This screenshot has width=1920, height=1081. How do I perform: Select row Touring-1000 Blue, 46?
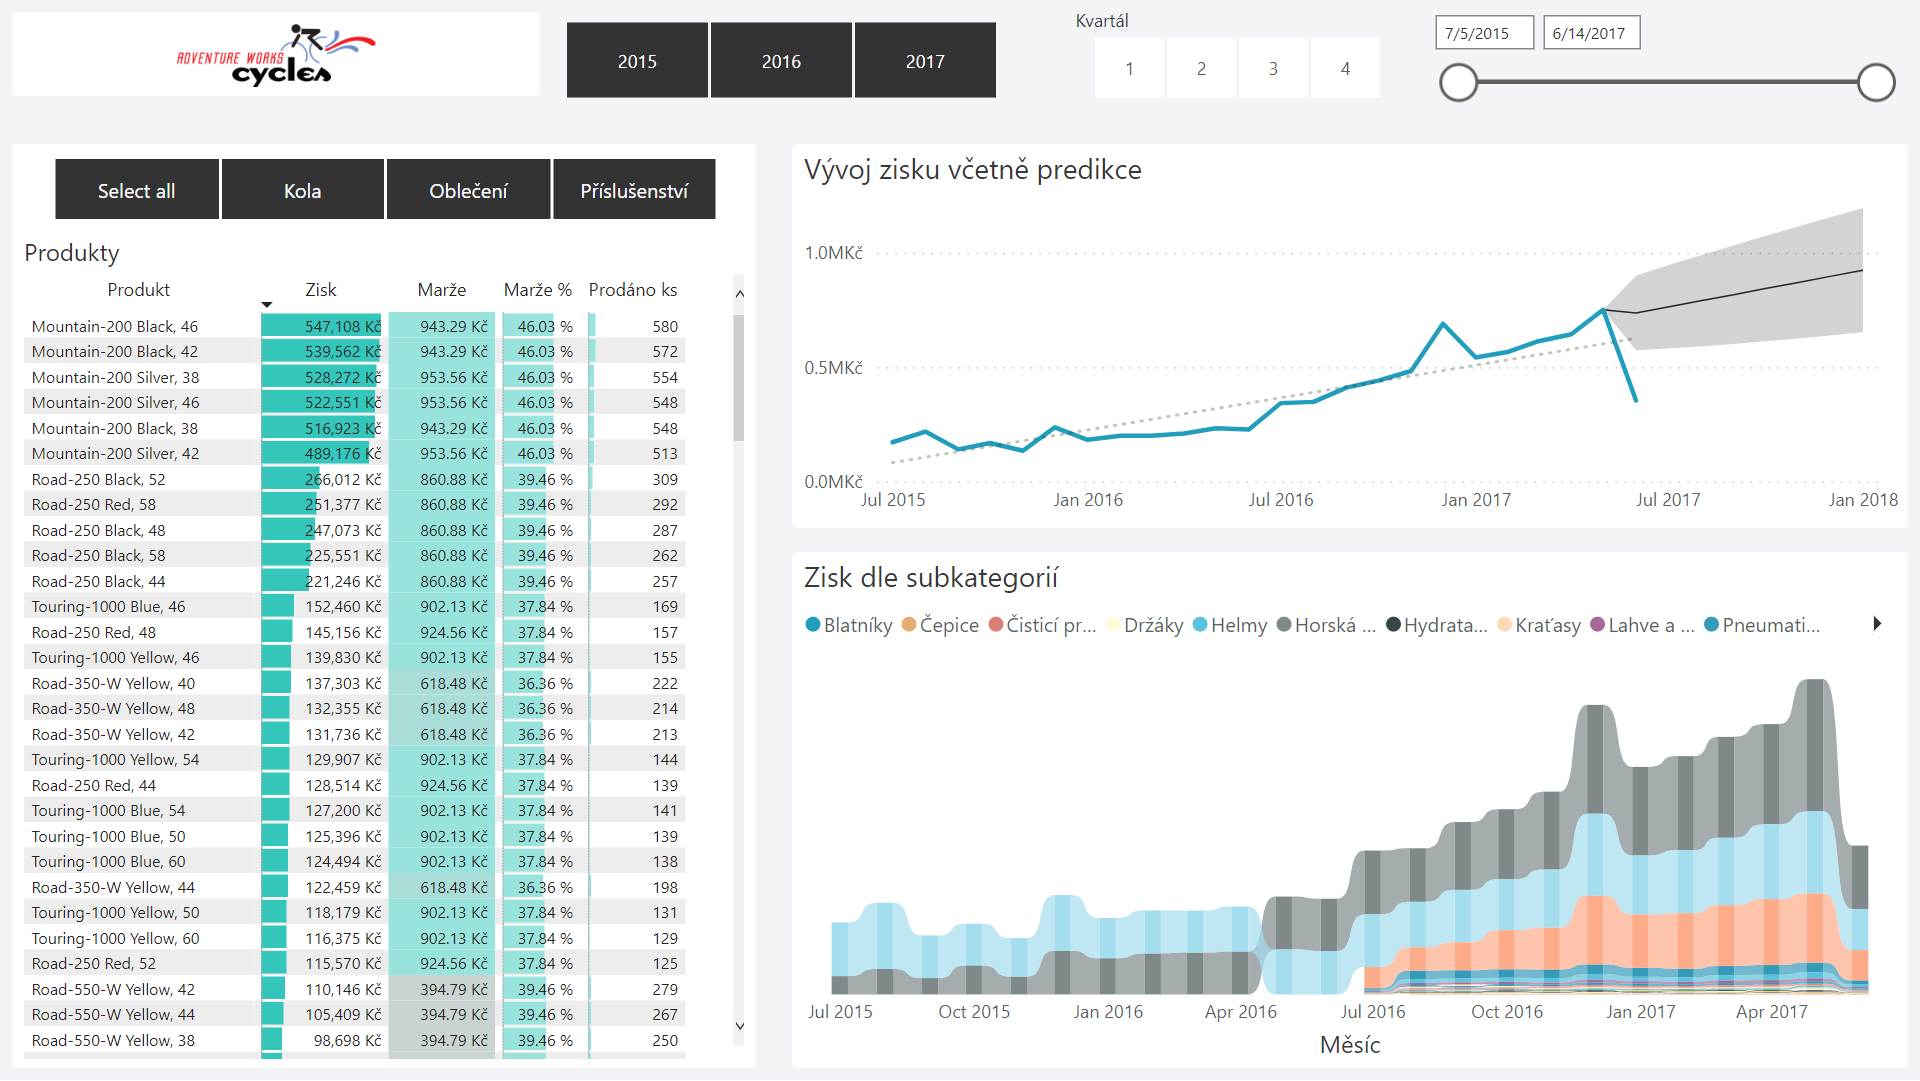[x=355, y=606]
